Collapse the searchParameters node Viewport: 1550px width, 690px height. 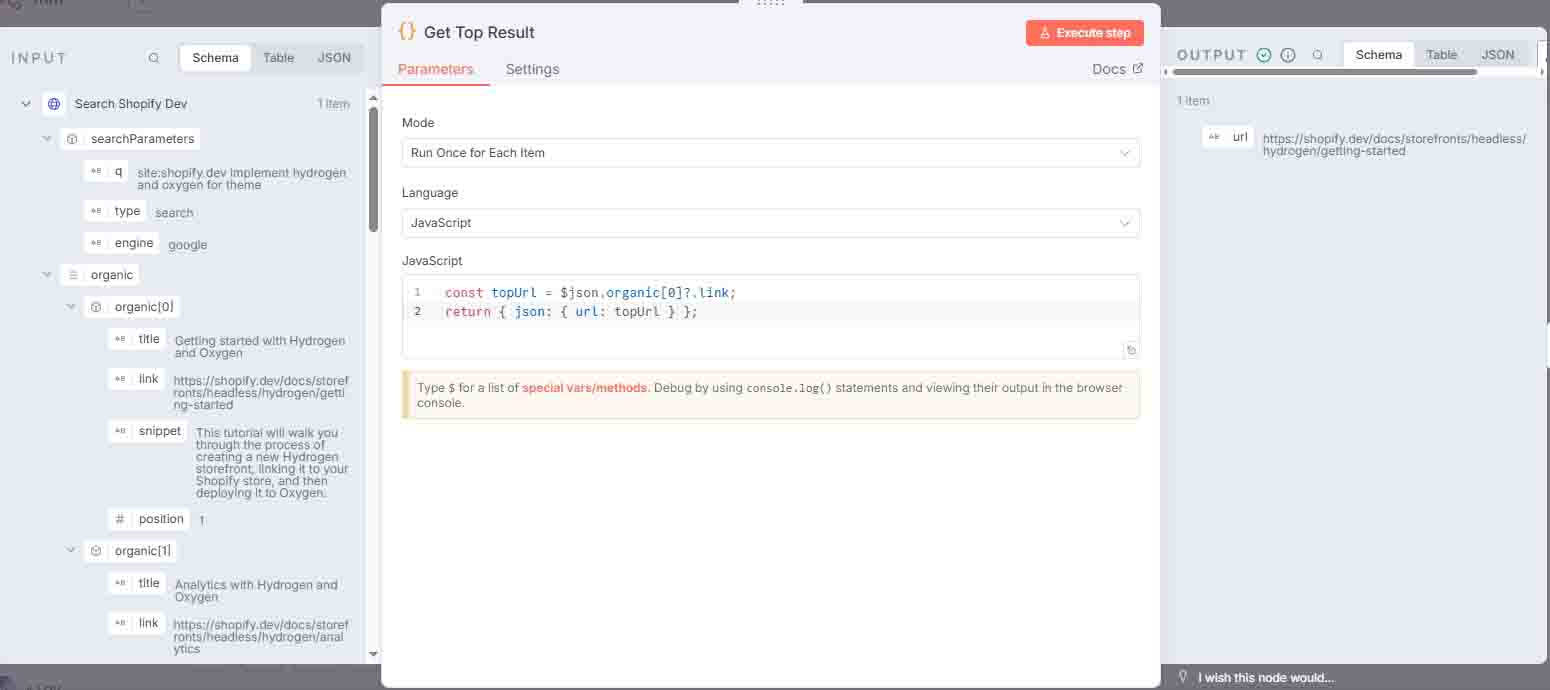click(x=47, y=139)
